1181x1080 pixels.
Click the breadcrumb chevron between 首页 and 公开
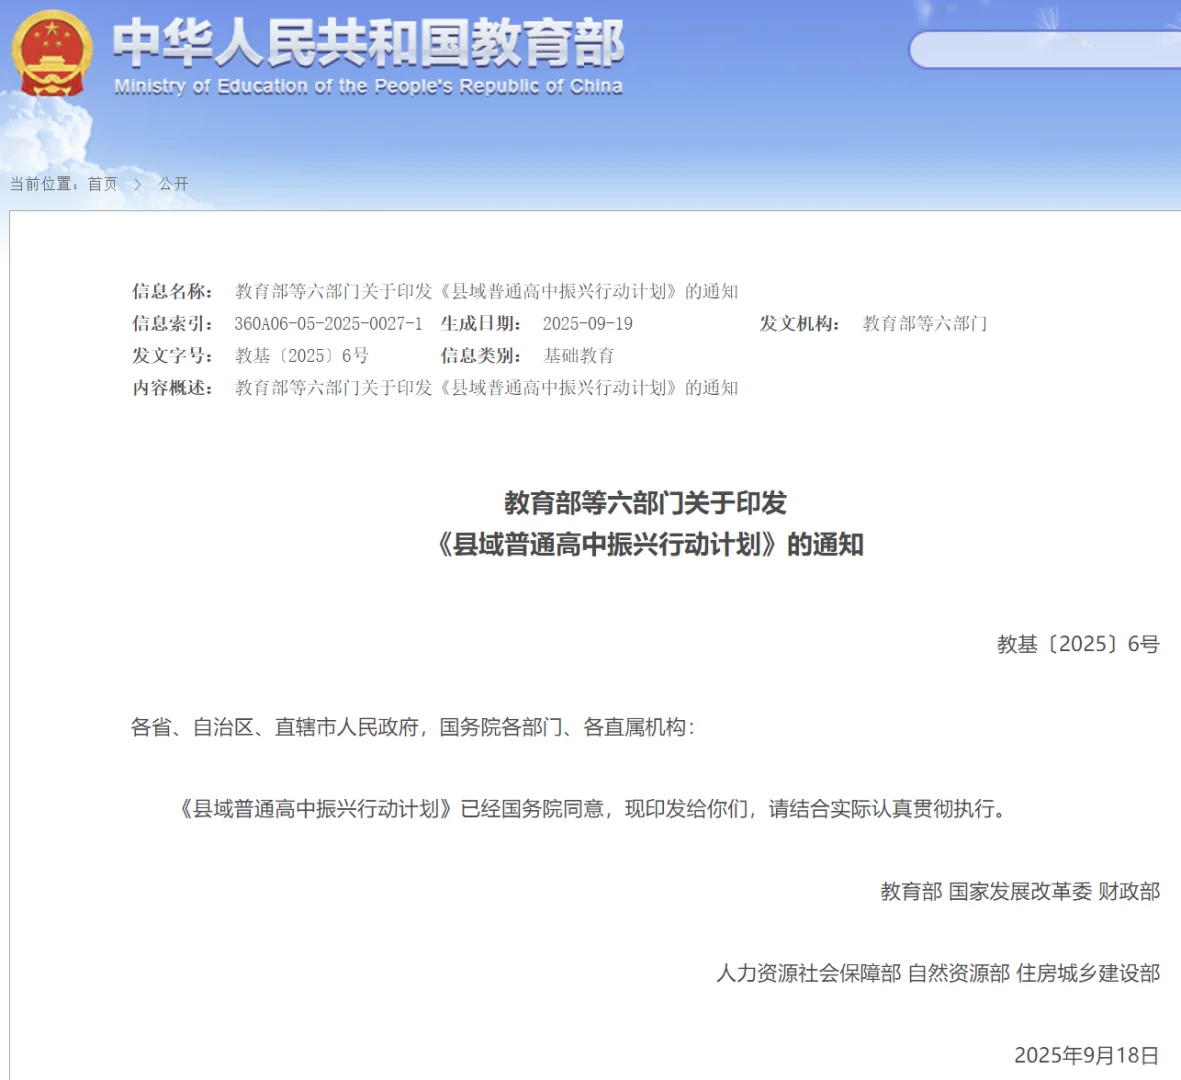click(x=138, y=184)
